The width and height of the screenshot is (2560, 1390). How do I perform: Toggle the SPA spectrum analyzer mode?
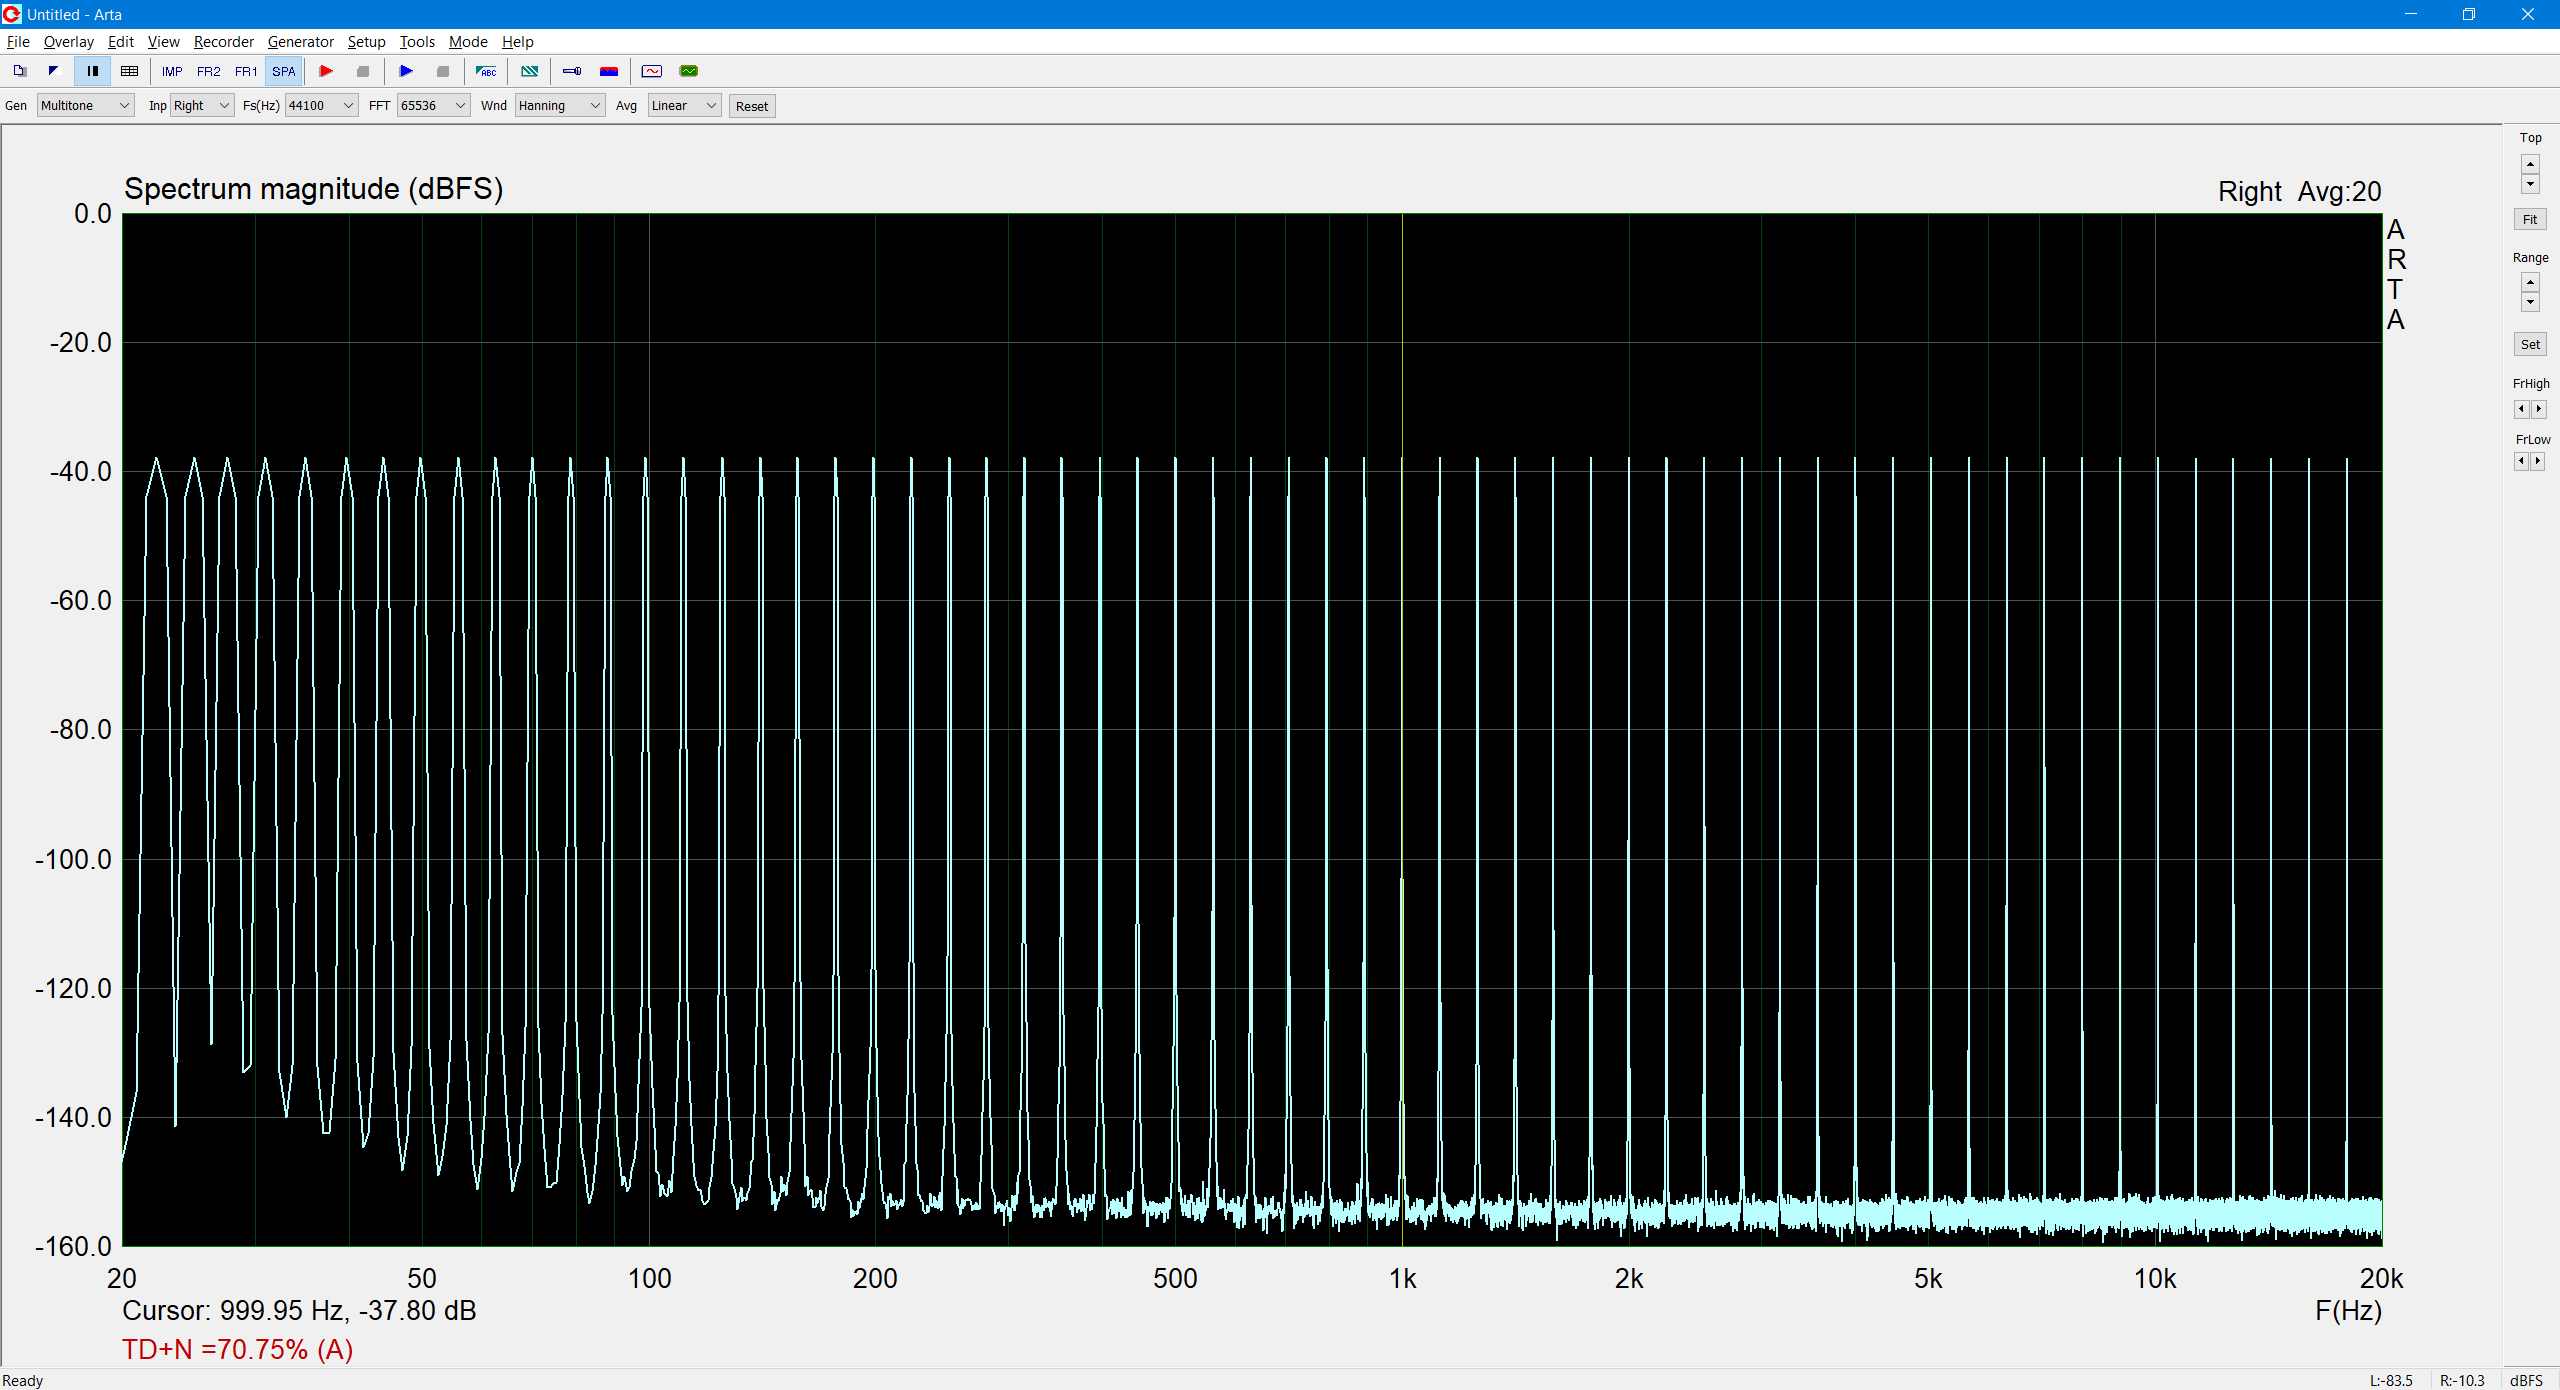pyautogui.click(x=283, y=71)
